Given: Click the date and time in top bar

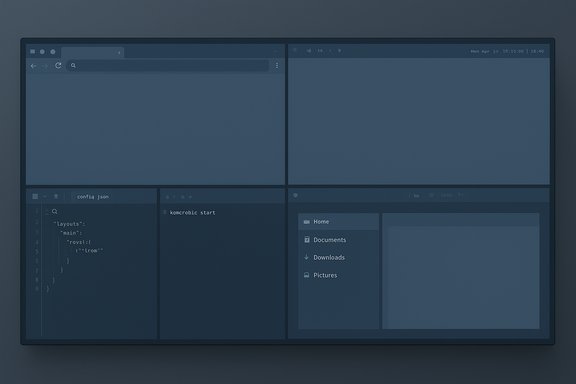Looking at the screenshot, I should coord(507,51).
